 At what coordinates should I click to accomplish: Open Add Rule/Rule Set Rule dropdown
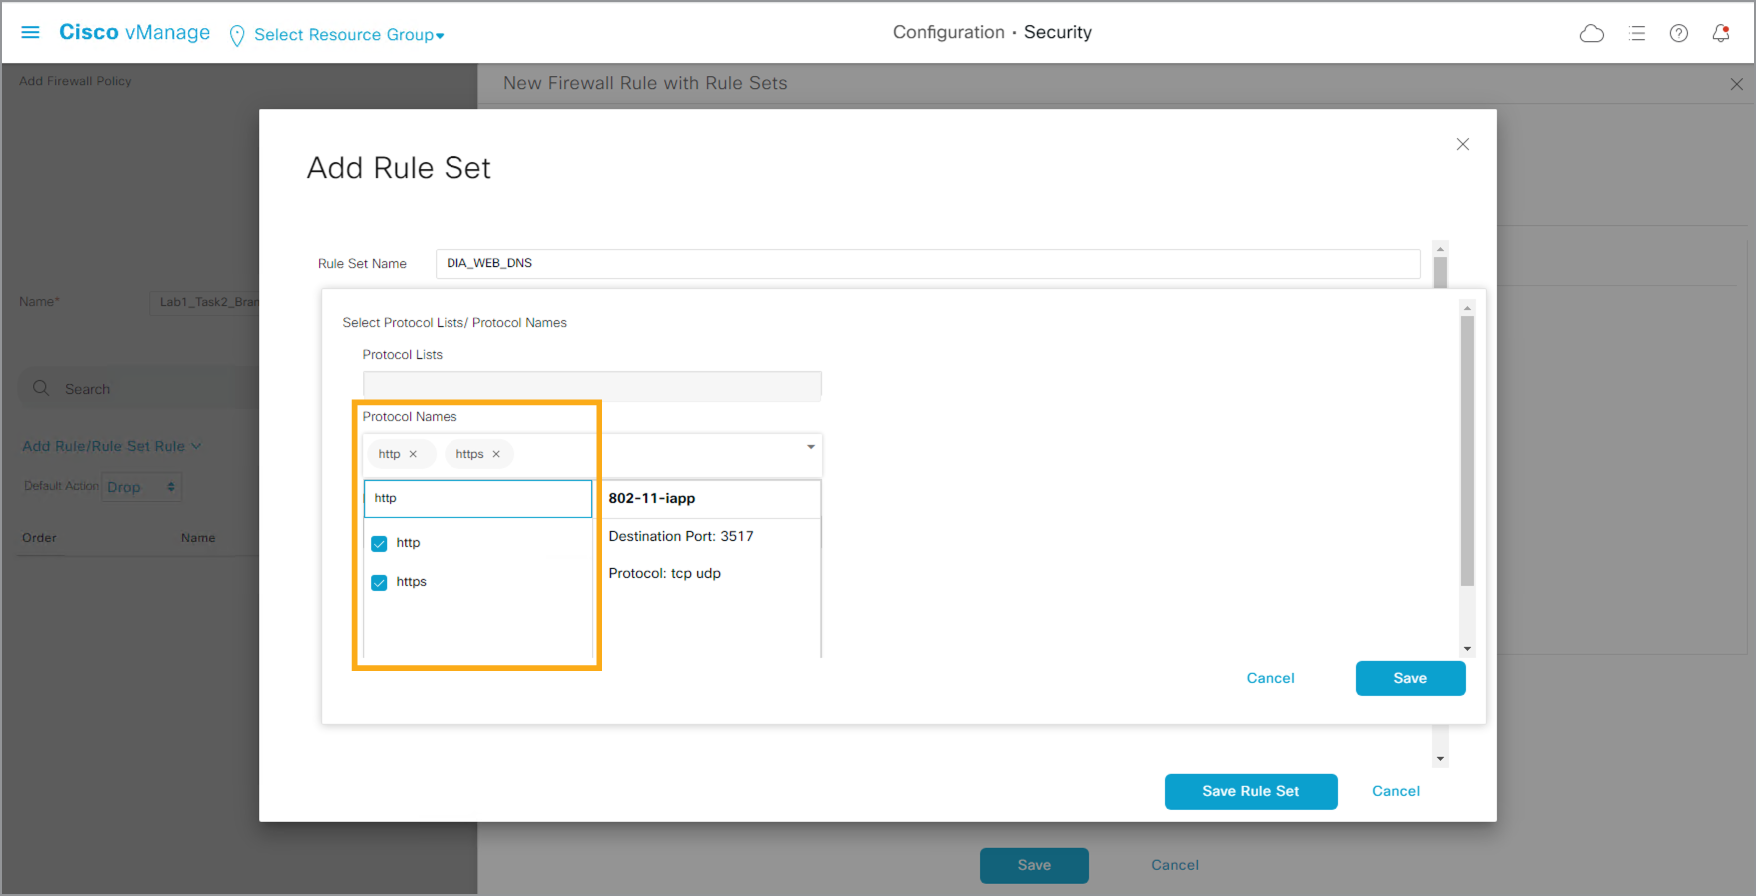pyautogui.click(x=112, y=446)
